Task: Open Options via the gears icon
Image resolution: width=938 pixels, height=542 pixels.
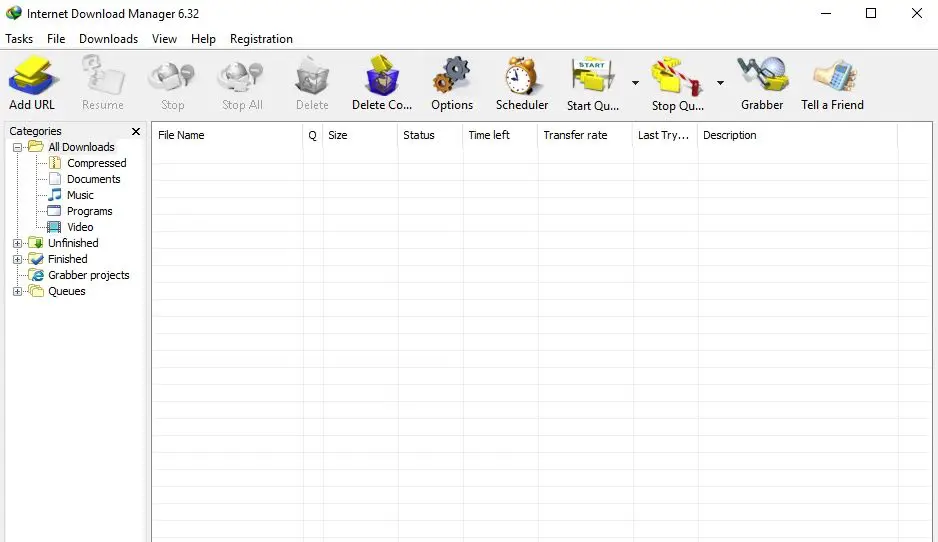Action: click(452, 75)
